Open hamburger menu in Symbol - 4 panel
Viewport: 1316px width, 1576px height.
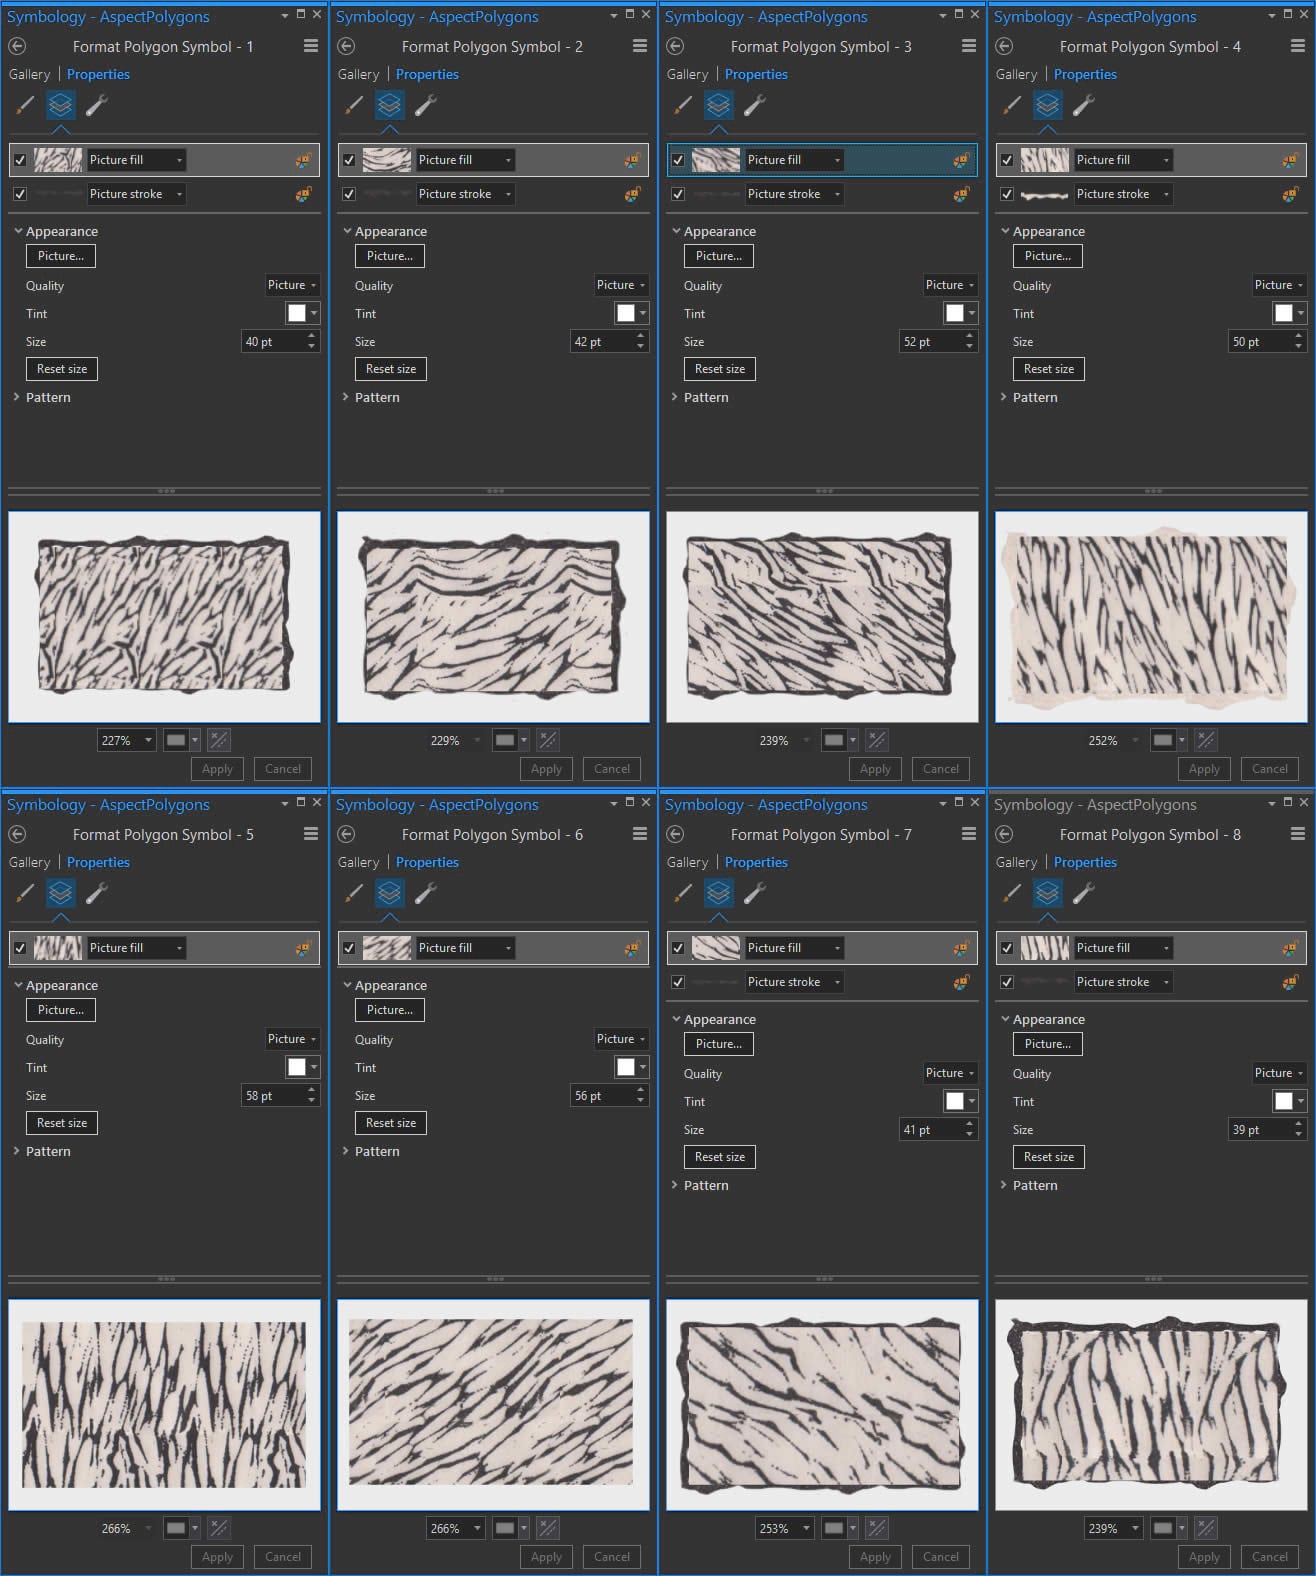tap(1298, 47)
